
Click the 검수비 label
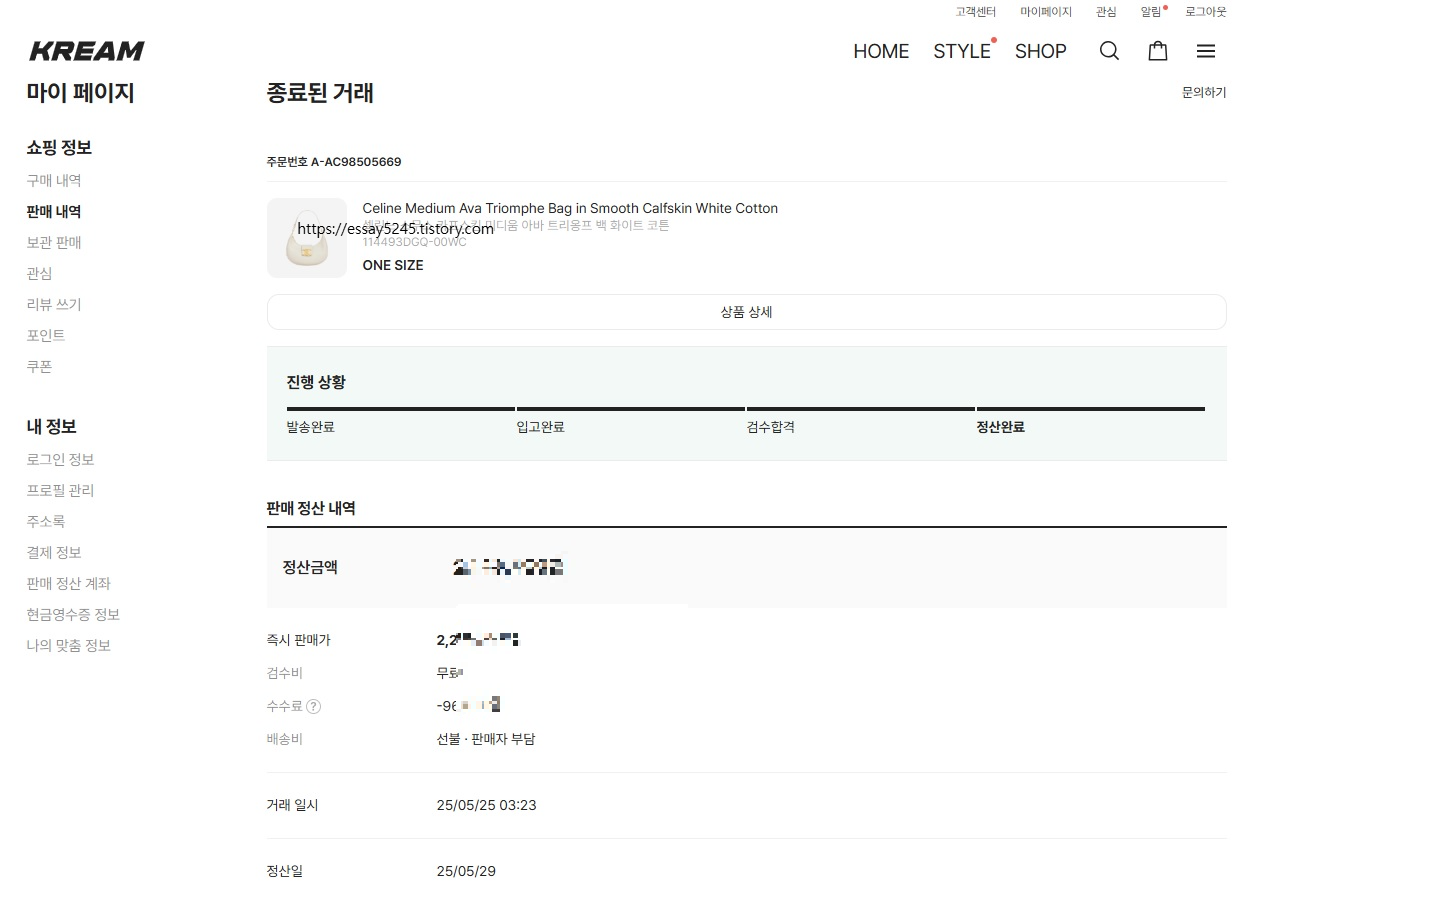click(x=284, y=673)
